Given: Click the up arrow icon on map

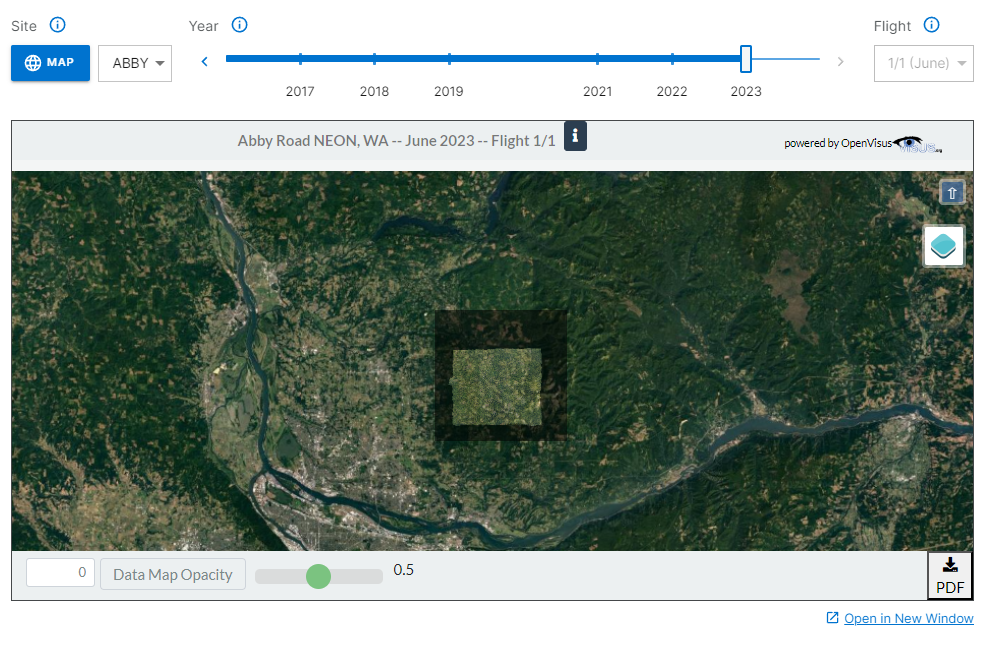Looking at the screenshot, I should point(952,192).
